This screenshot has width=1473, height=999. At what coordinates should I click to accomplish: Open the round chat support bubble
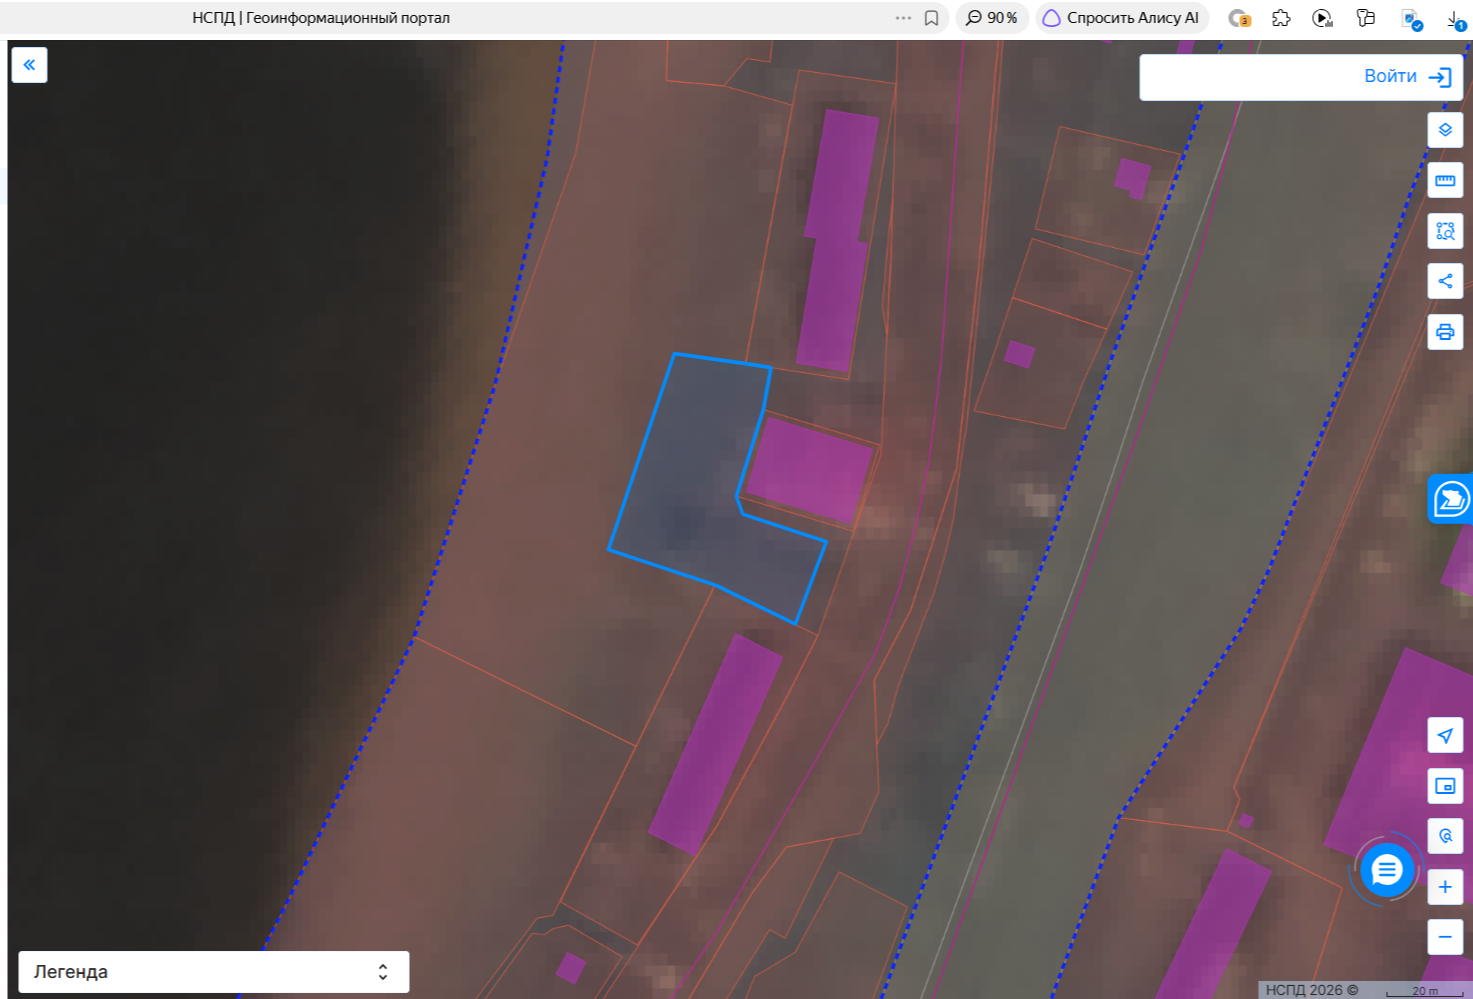pos(1386,870)
